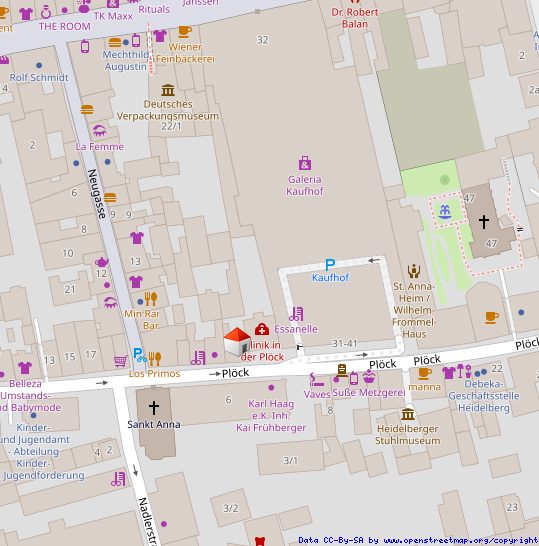The width and height of the screenshot is (539, 546).
Task: Click the red house location marker
Action: click(237, 342)
